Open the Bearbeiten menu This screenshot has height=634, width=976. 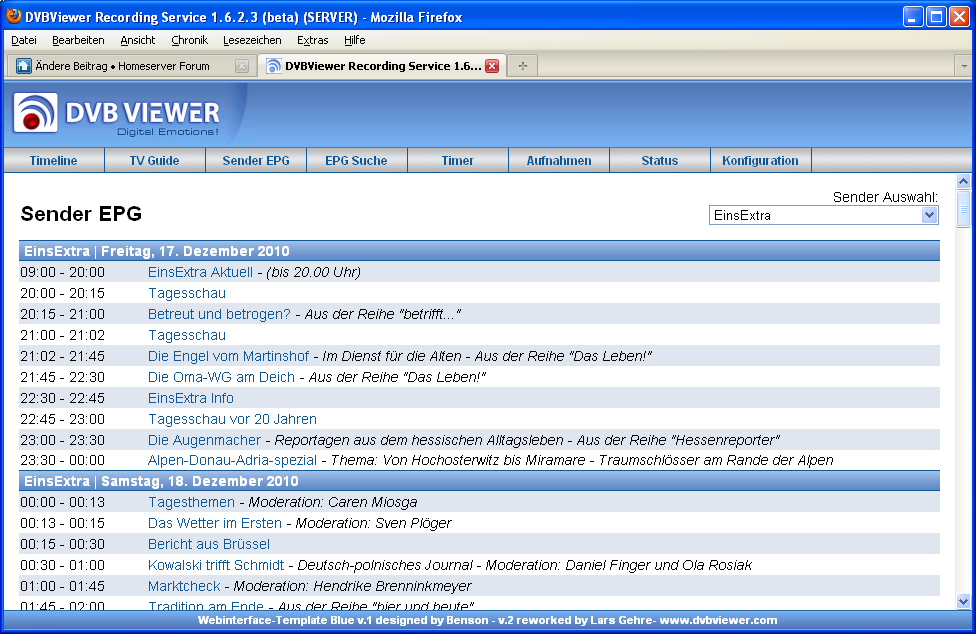(78, 40)
